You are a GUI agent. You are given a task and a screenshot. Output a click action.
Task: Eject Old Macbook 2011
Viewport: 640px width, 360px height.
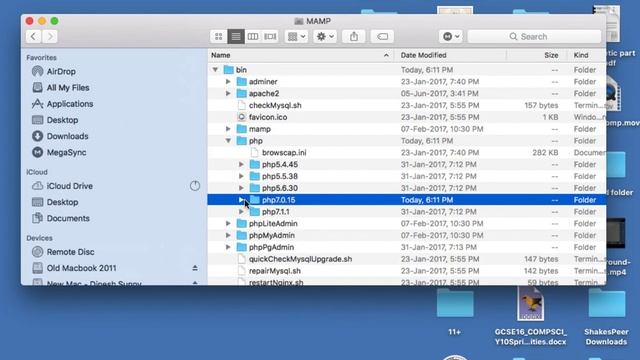click(195, 268)
